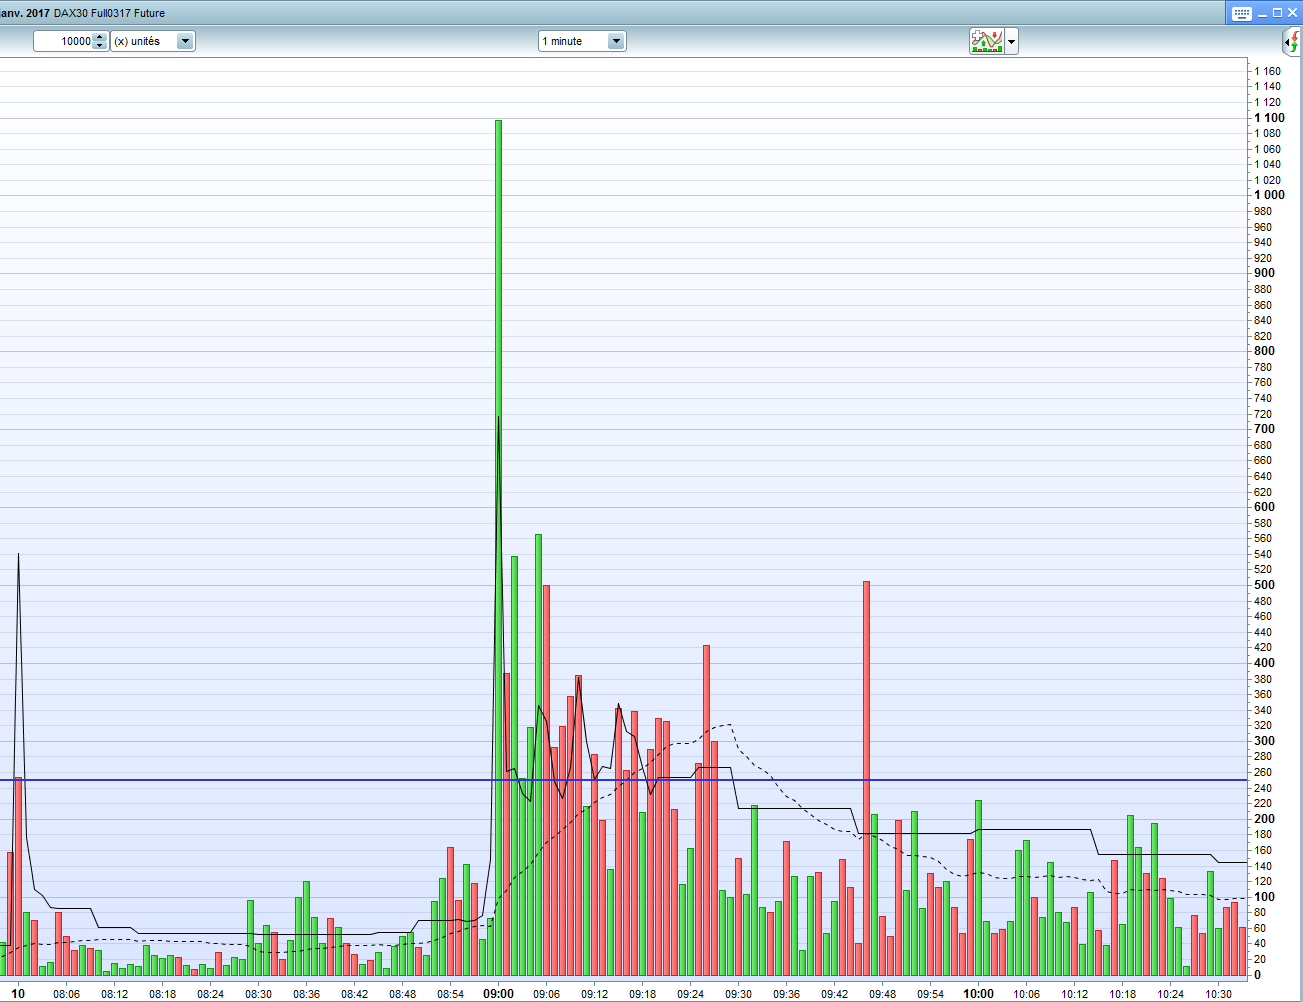Open the 1 minute timeframe dropdown
Viewport: 1303px width, 1002px height.
[582, 41]
